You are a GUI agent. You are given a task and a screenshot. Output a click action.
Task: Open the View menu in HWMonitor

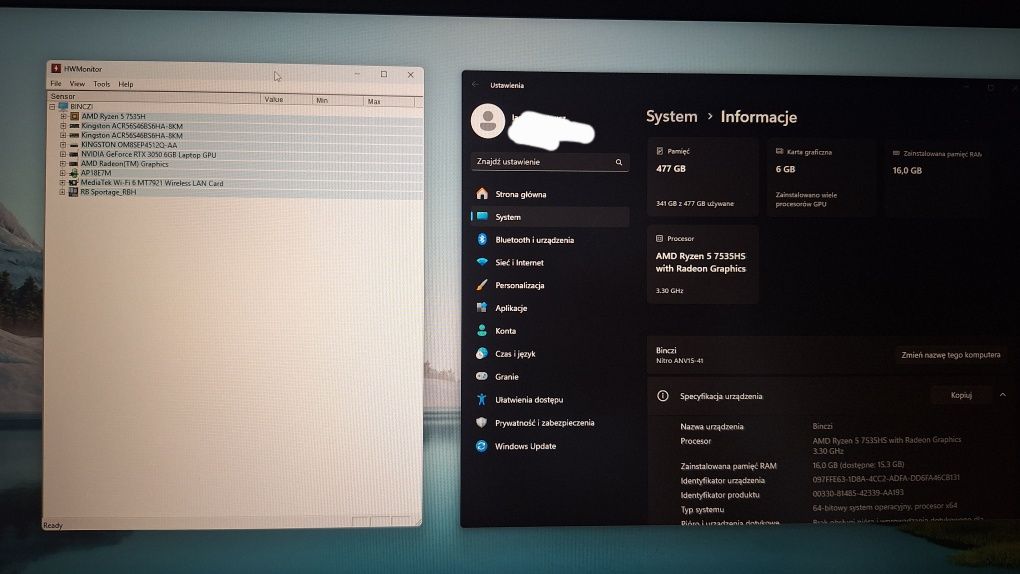(77, 83)
